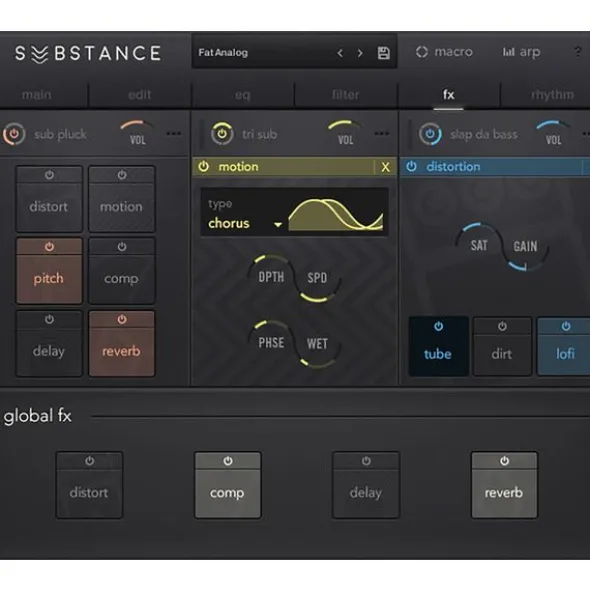The image size is (590, 591).
Task: Select the fx tab
Action: coord(448,95)
